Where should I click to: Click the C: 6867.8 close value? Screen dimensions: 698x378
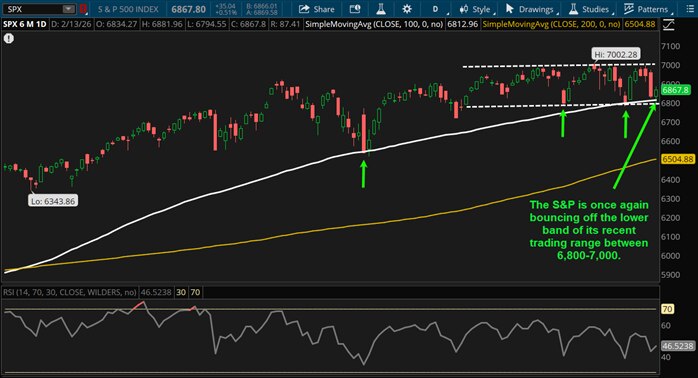248,24
